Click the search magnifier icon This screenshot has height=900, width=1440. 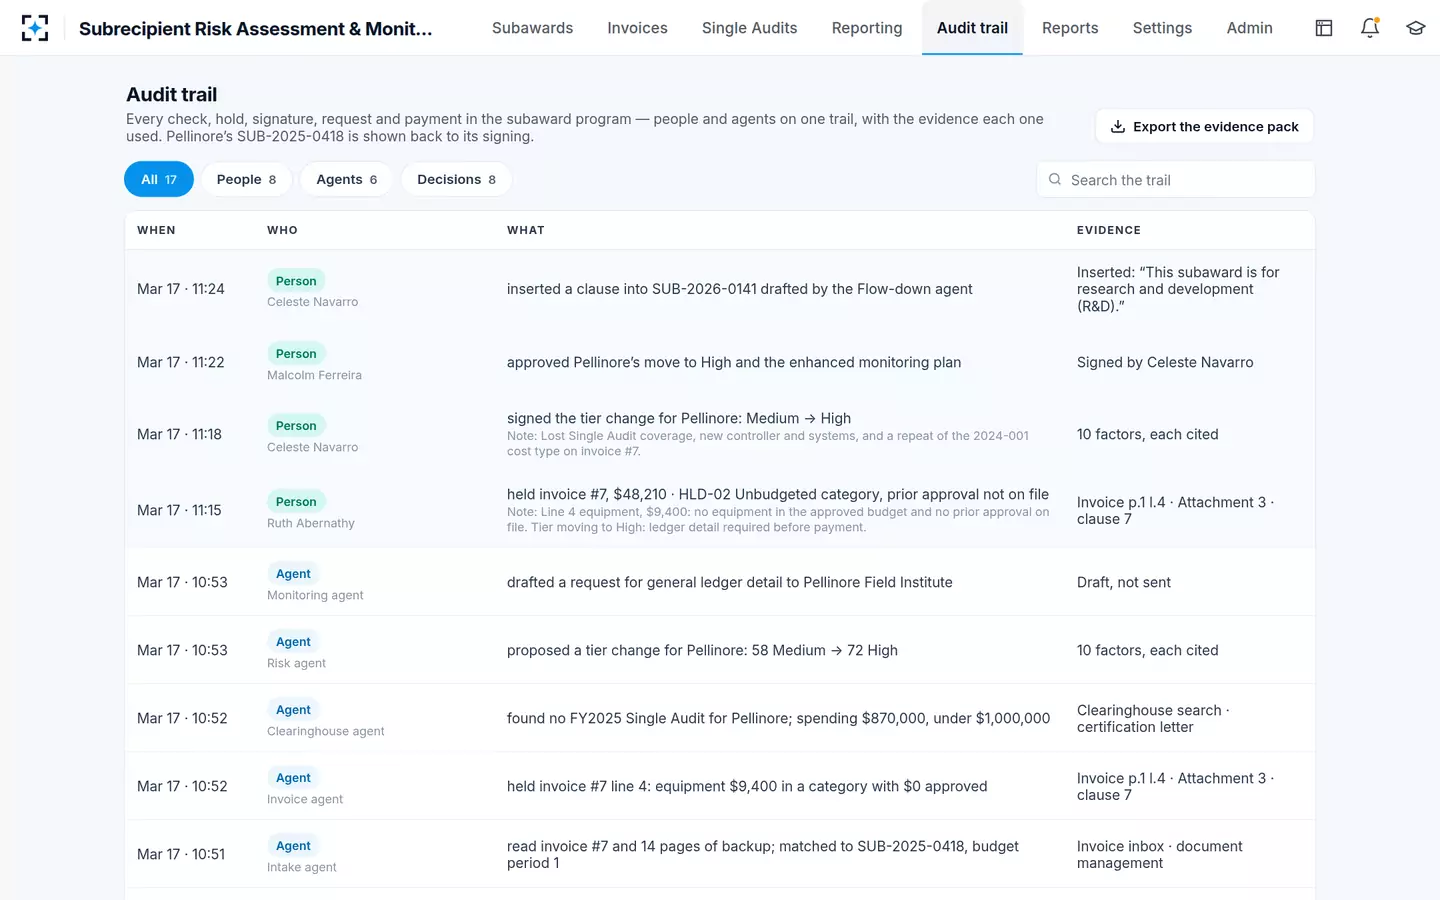[1054, 180]
